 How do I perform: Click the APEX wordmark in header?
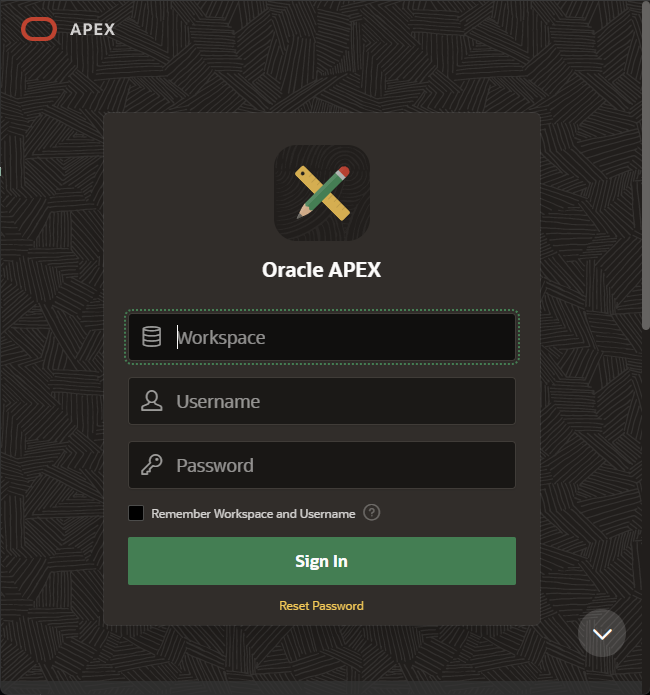[x=93, y=30]
